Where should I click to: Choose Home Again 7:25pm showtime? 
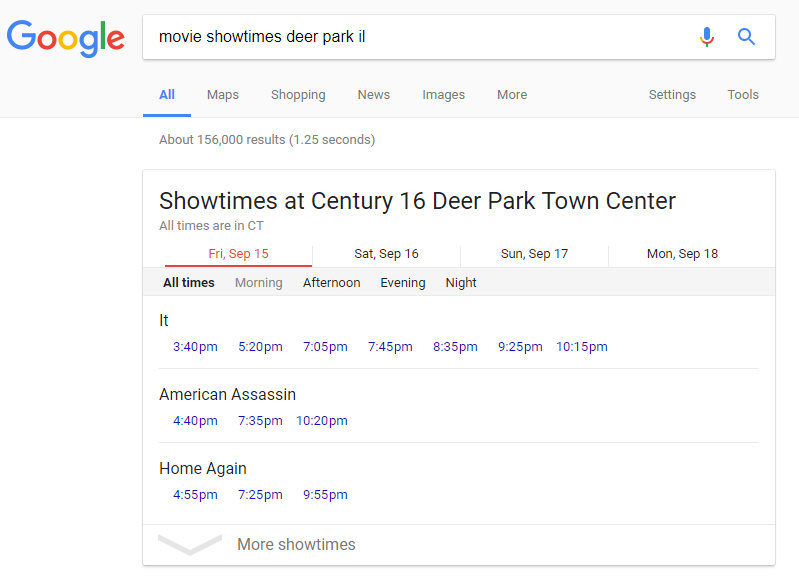coord(260,495)
